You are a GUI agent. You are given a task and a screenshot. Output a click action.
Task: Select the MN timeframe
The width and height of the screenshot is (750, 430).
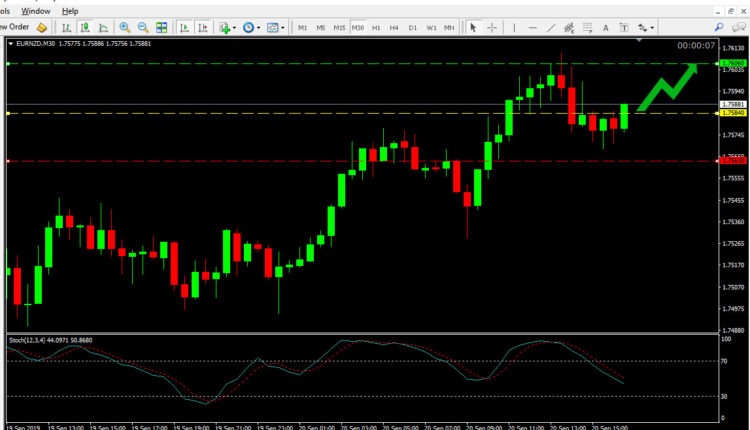[x=449, y=28]
